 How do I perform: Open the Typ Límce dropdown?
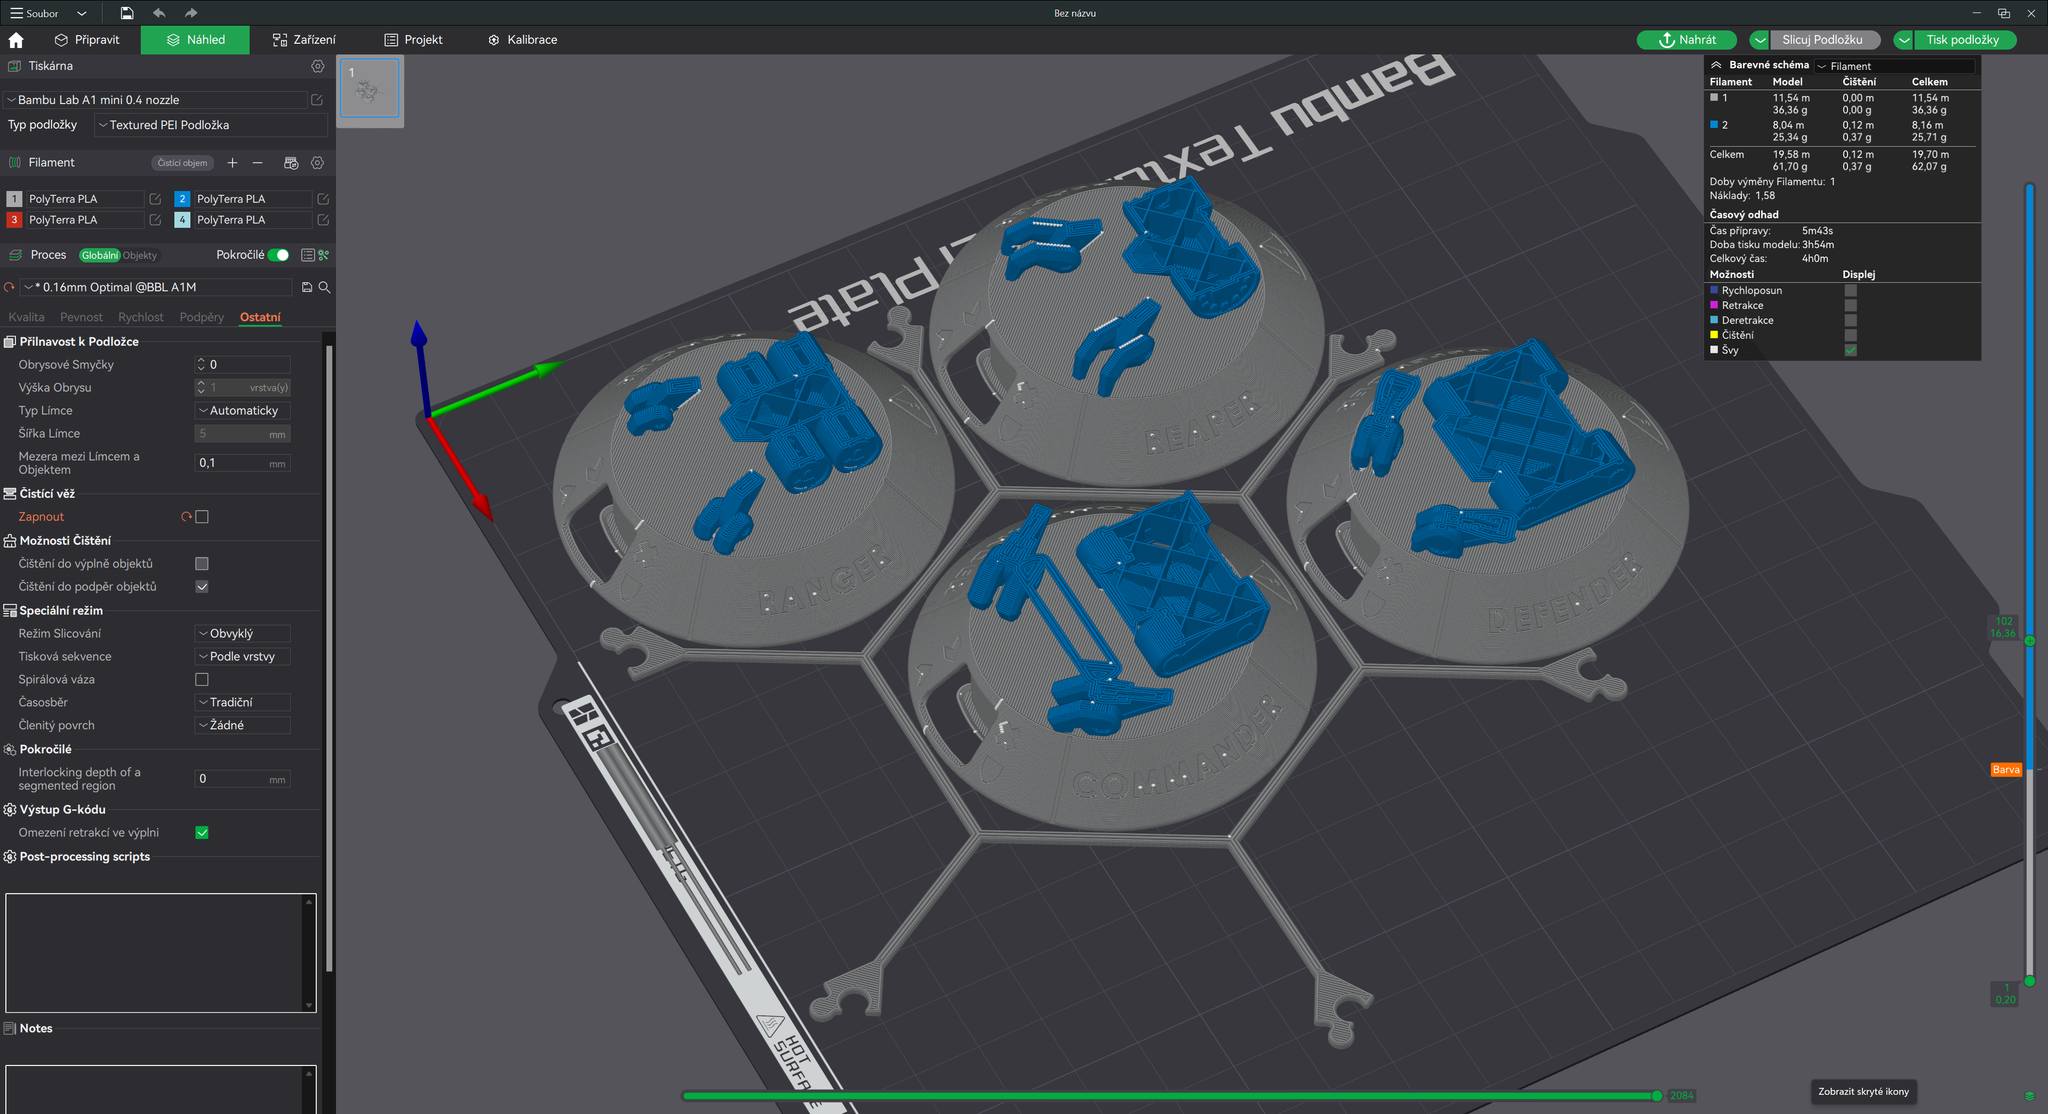[x=242, y=411]
